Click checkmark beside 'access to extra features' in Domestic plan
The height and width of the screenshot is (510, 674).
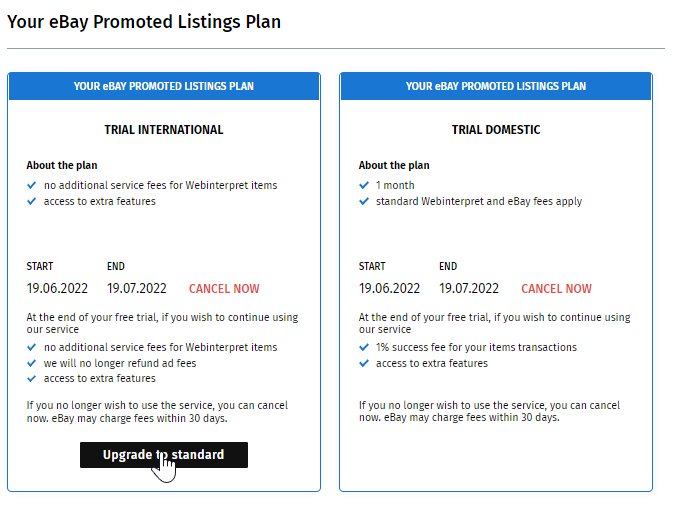click(364, 363)
